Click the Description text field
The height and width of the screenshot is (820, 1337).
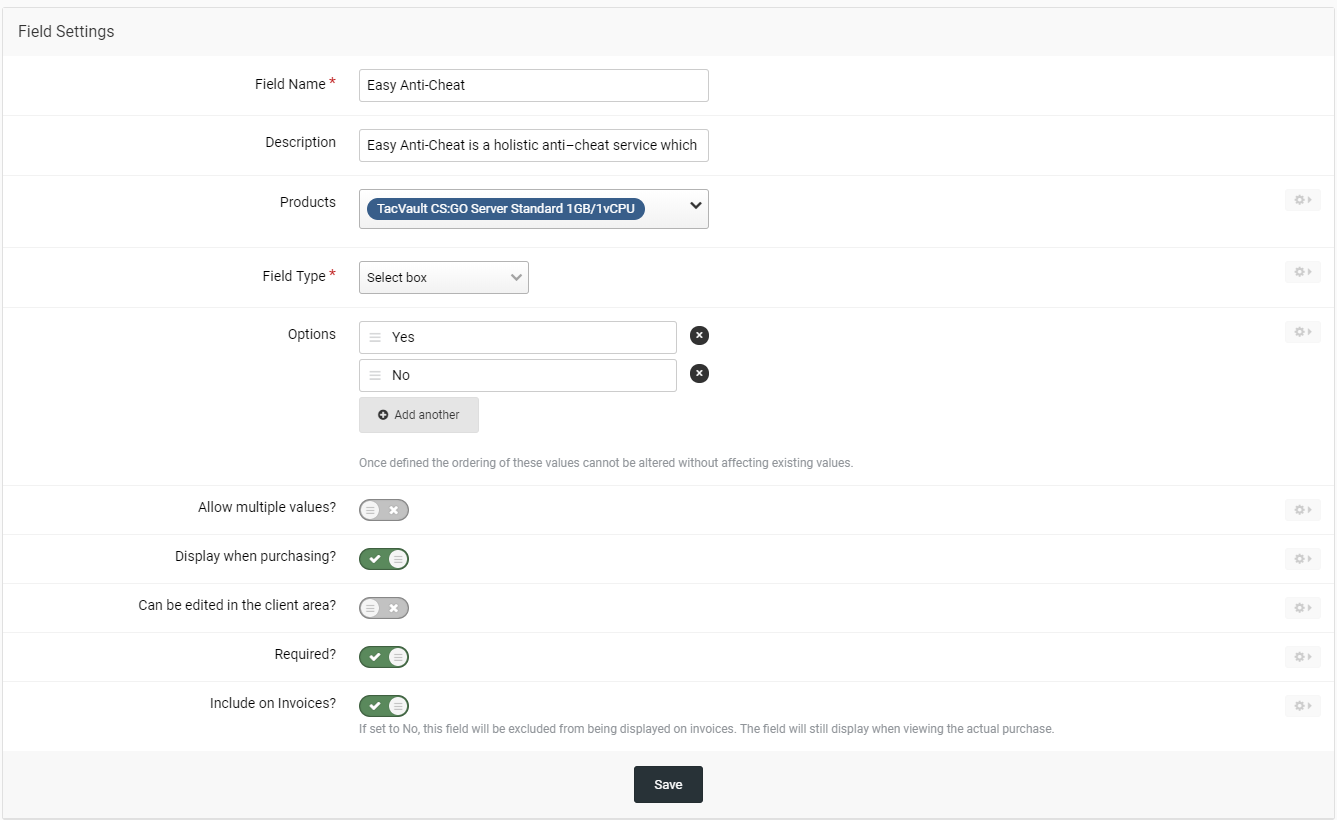click(x=533, y=145)
